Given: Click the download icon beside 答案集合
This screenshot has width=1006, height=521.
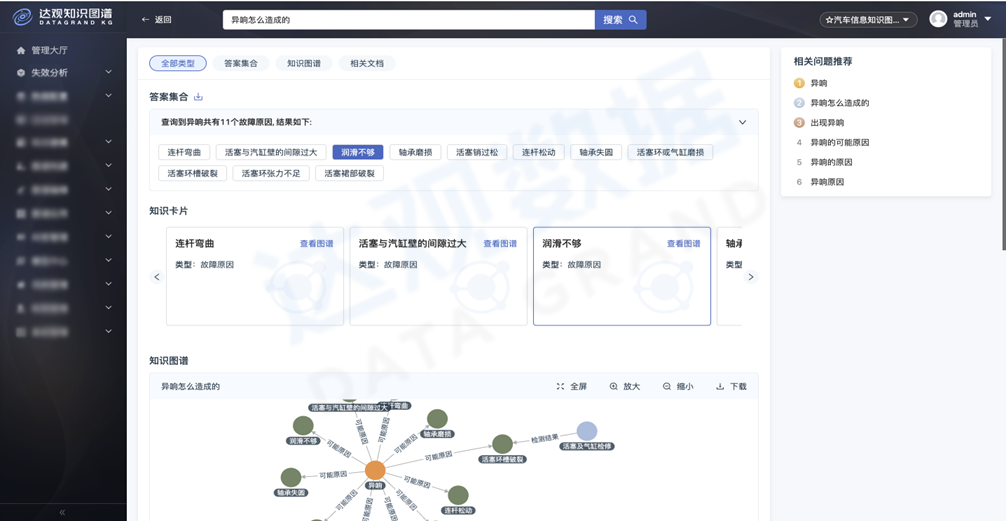Looking at the screenshot, I should pyautogui.click(x=198, y=97).
